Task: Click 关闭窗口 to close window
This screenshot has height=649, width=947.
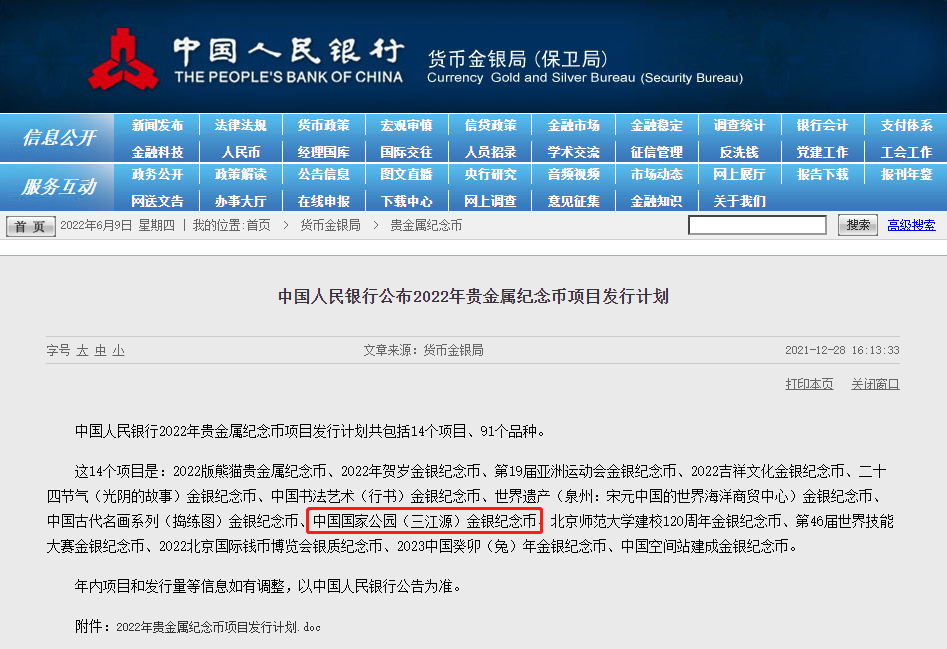Action: (x=875, y=384)
